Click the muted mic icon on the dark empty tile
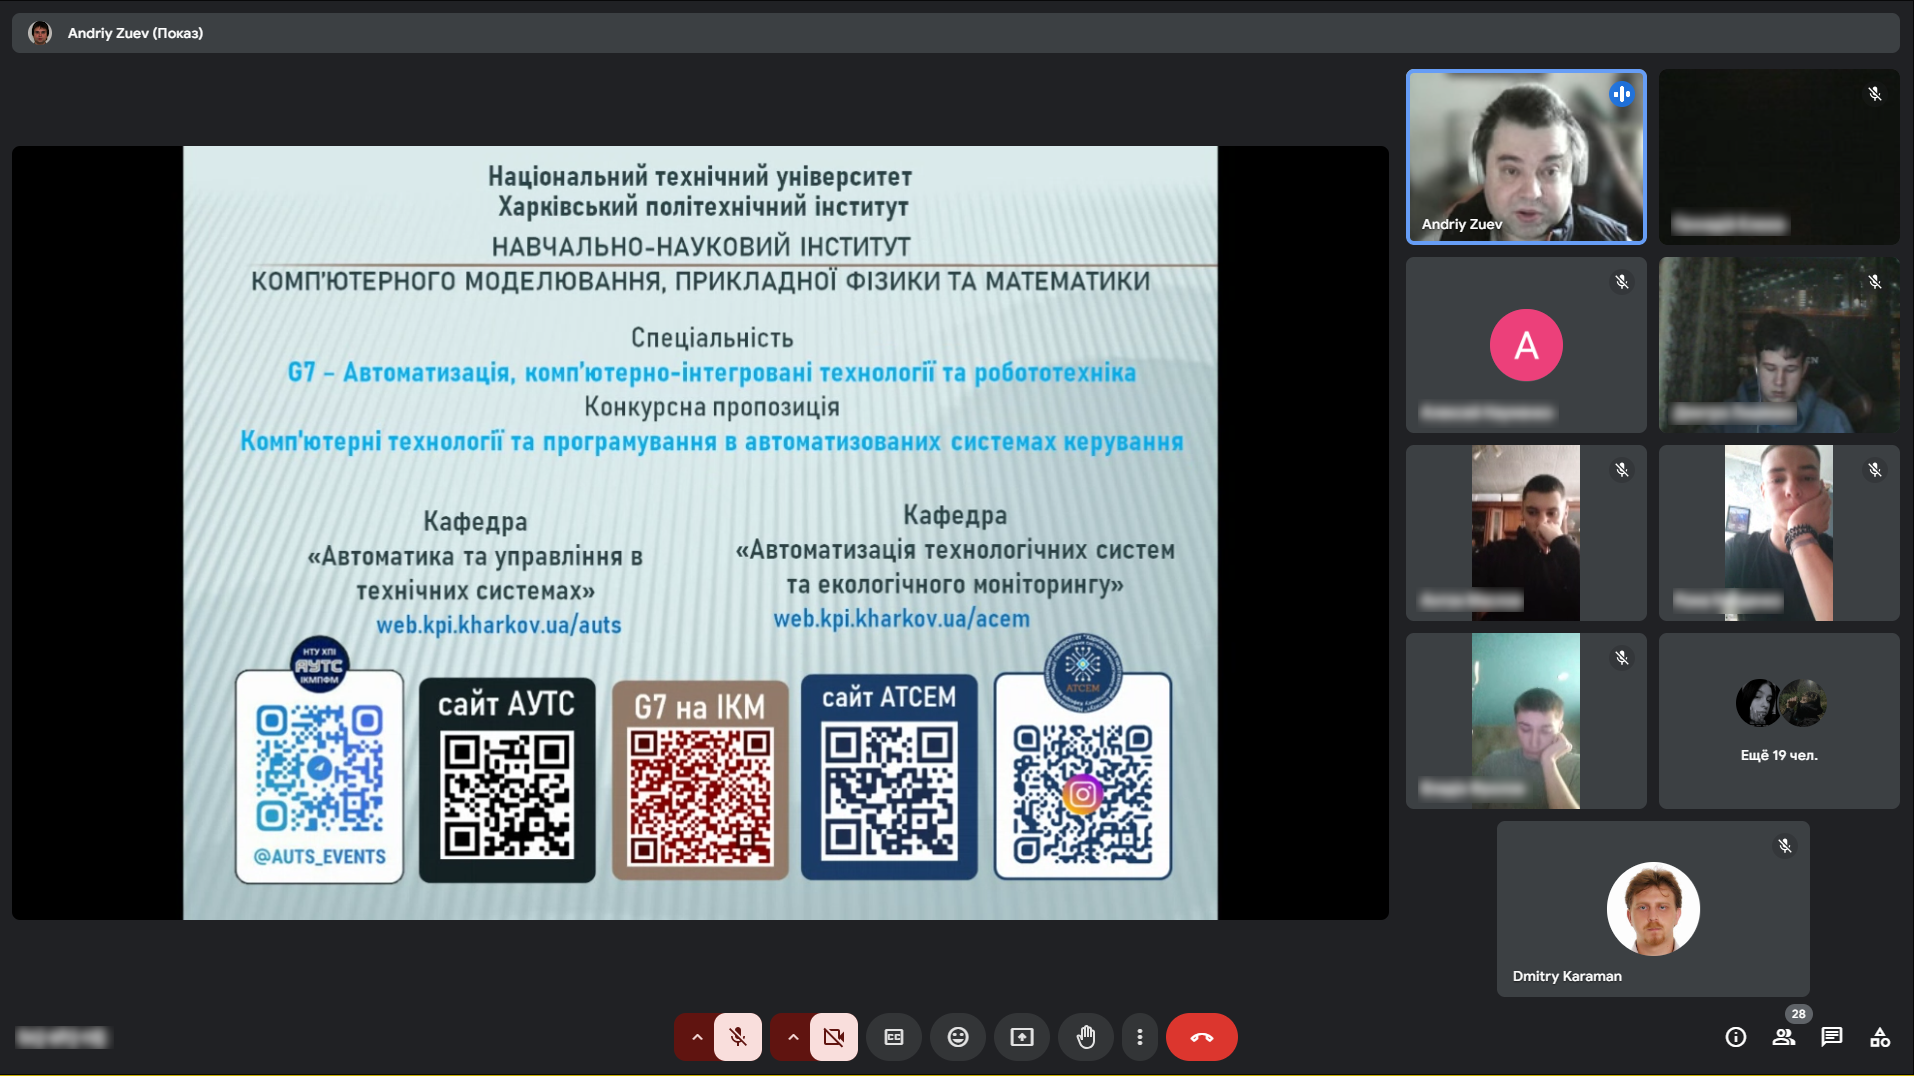1914x1076 pixels. point(1875,94)
